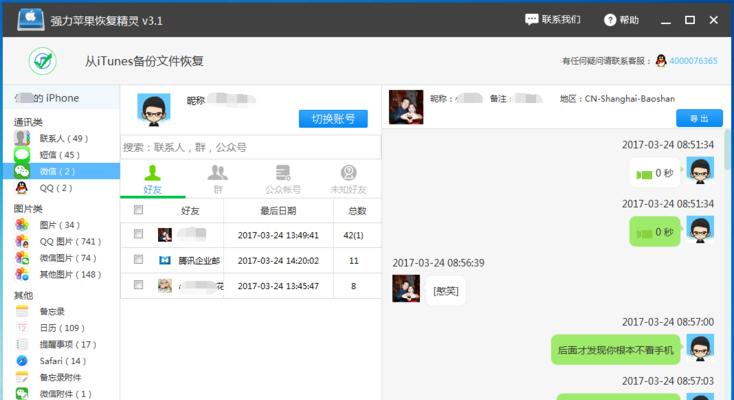Image resolution: width=734 pixels, height=400 pixels.
Task: Switch to 公众帐号 tab
Action: (x=283, y=179)
